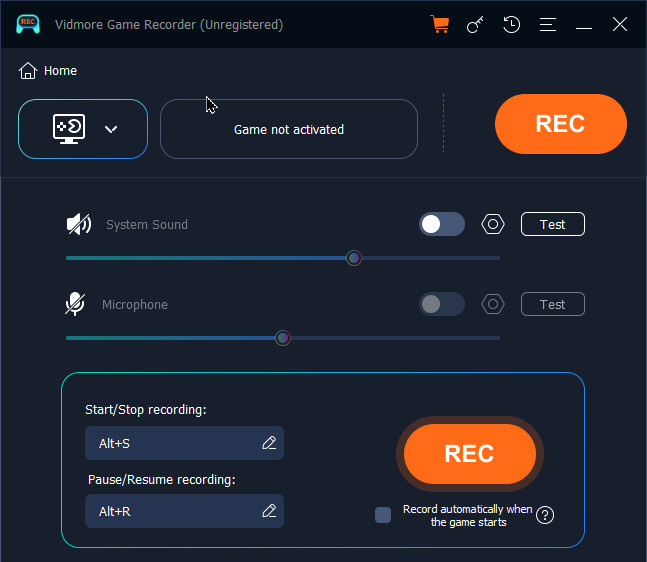Click the Start/Stop recording: label
The image size is (647, 562).
coord(146,410)
